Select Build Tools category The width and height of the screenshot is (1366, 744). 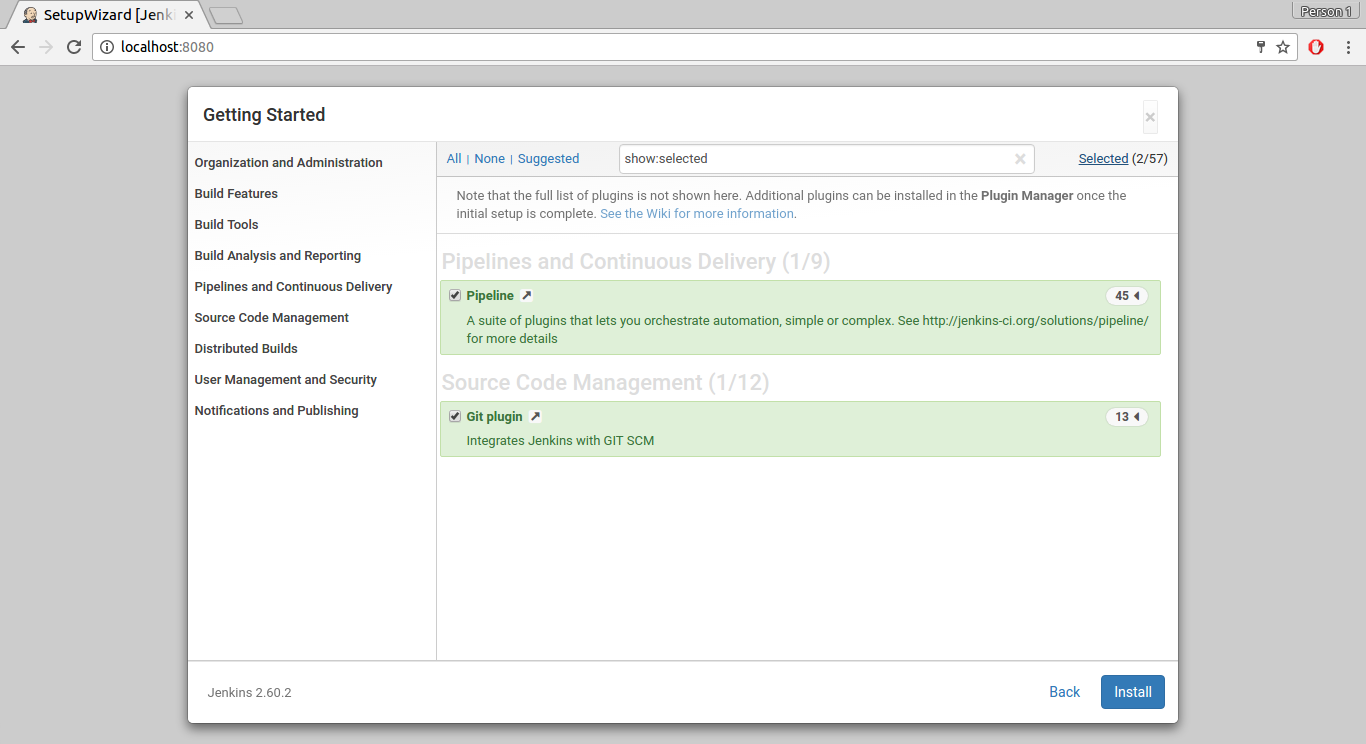coord(226,225)
